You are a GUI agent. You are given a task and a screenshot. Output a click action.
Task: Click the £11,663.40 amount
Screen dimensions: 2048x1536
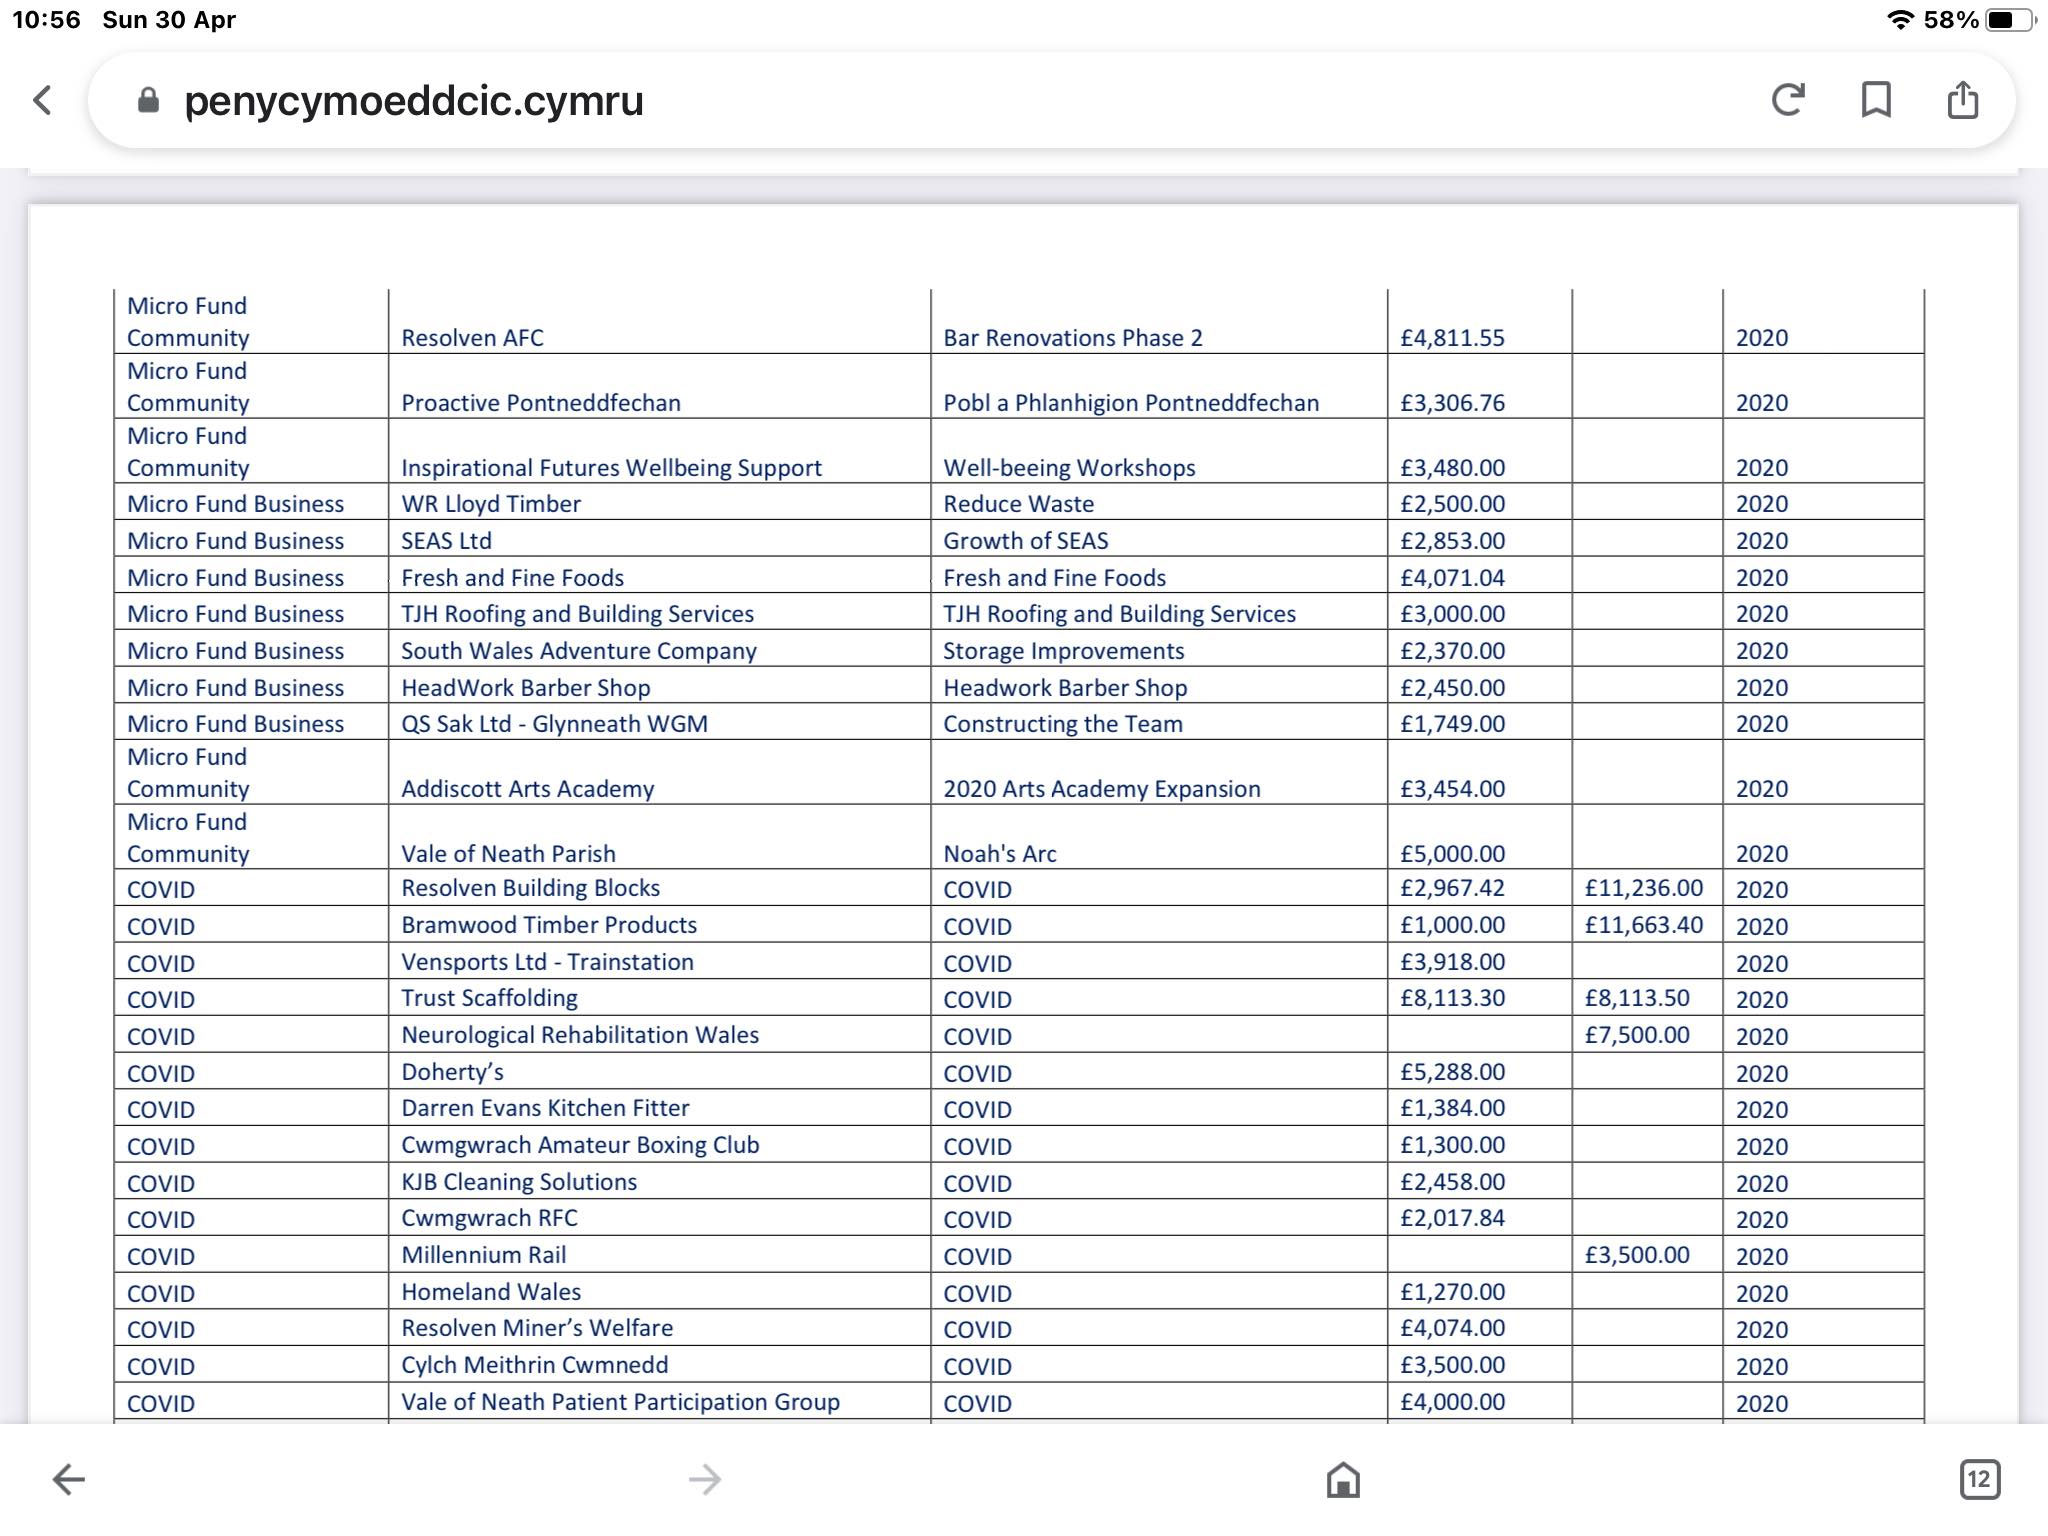[x=1643, y=925]
